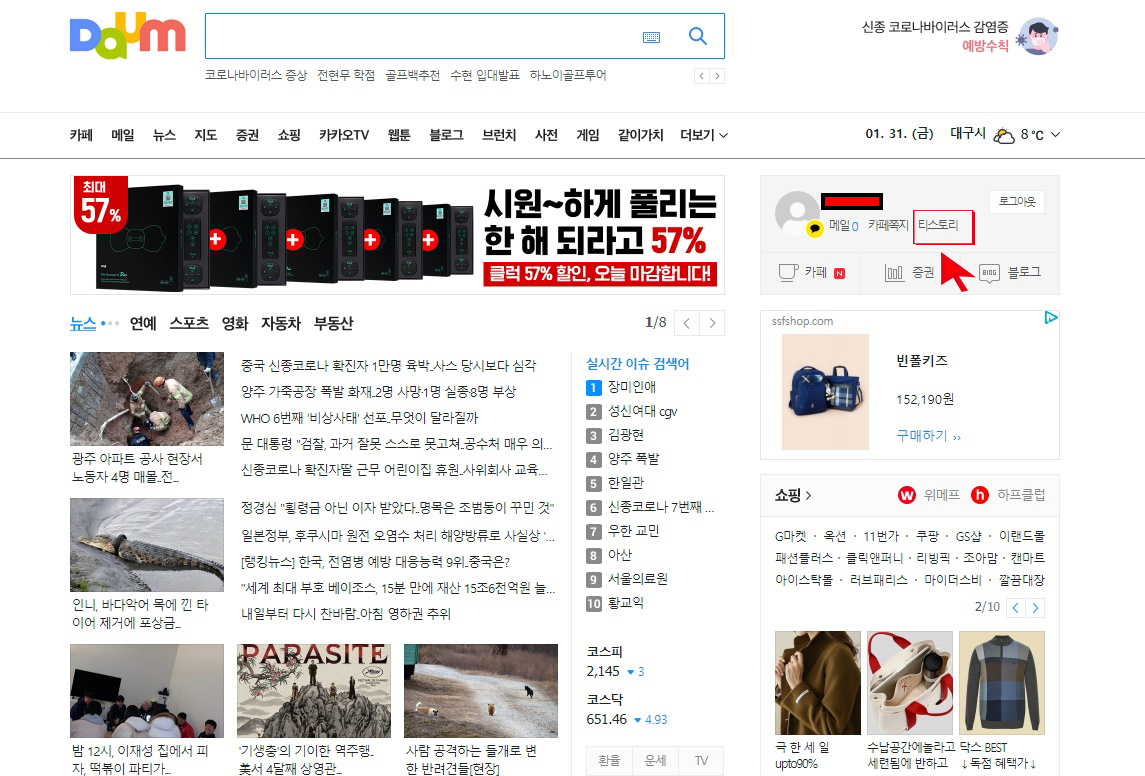Switch to the 스포츠 news tab
The height and width of the screenshot is (776, 1145).
point(189,323)
